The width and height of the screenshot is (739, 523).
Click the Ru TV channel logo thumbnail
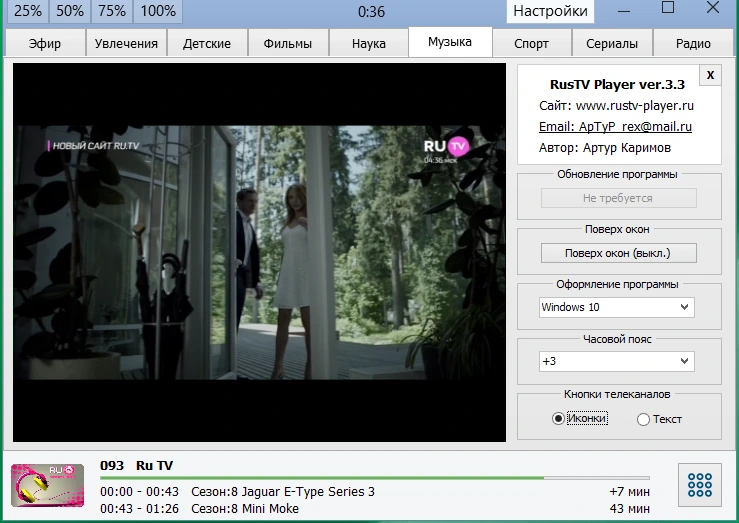click(48, 485)
